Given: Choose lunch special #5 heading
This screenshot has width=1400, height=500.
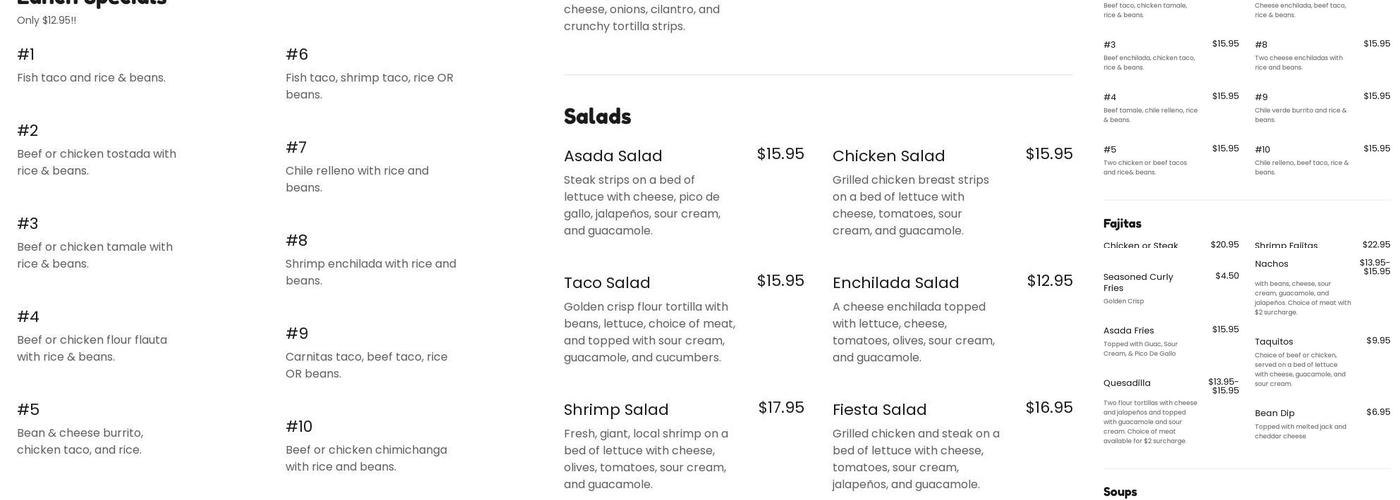Looking at the screenshot, I should click(x=28, y=410).
